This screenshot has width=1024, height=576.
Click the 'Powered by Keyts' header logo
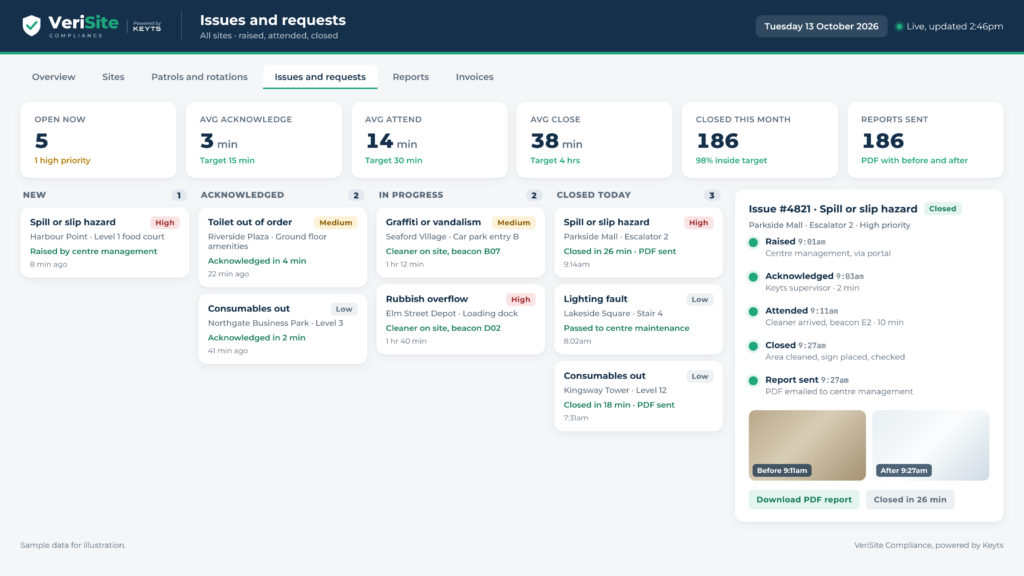point(147,26)
